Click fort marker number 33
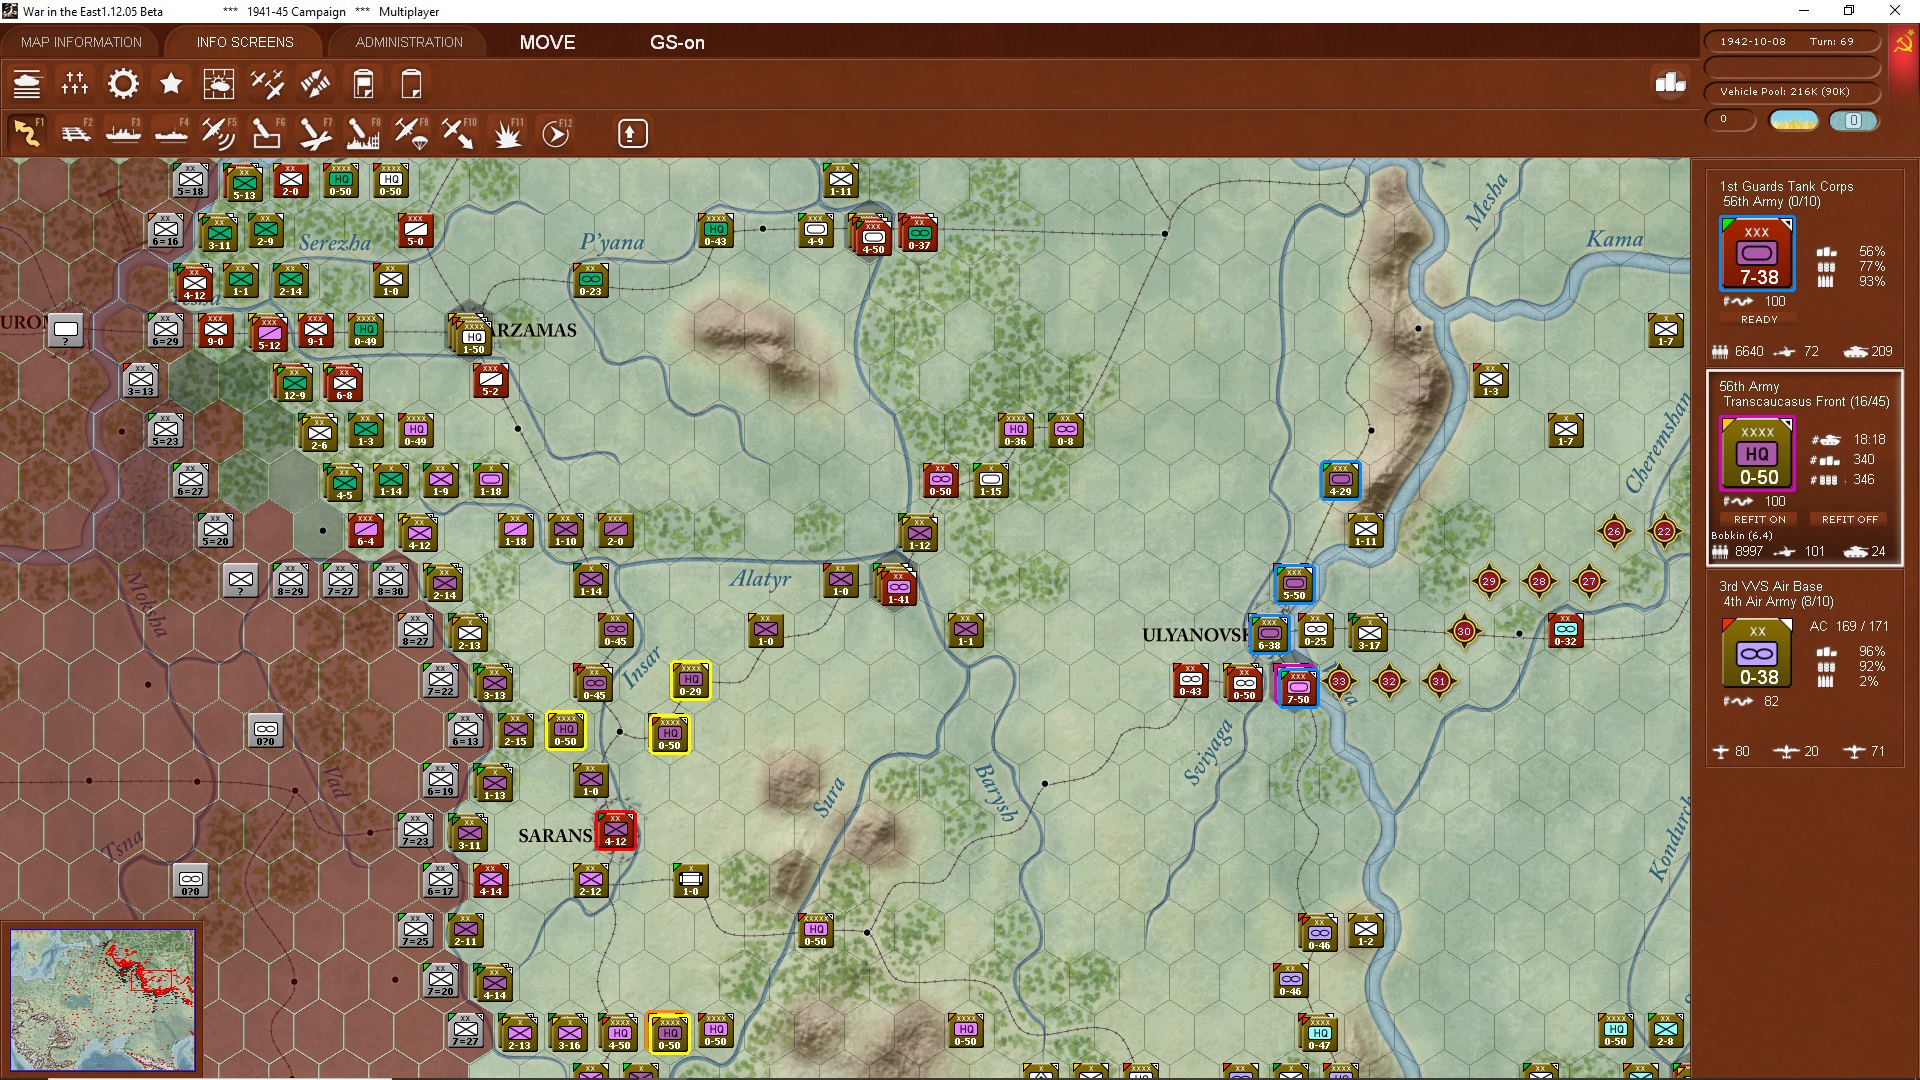This screenshot has height=1080, width=1920. tap(1339, 681)
